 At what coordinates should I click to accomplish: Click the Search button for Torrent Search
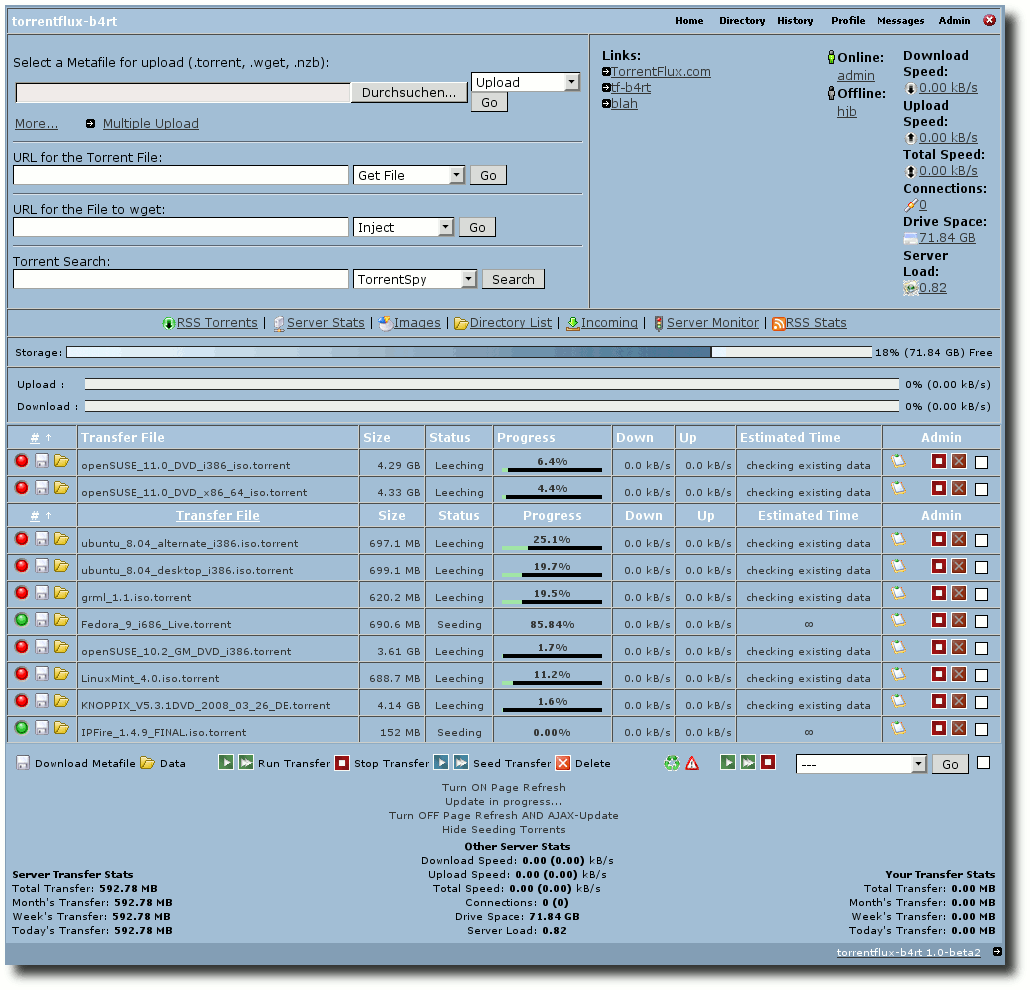[x=513, y=279]
